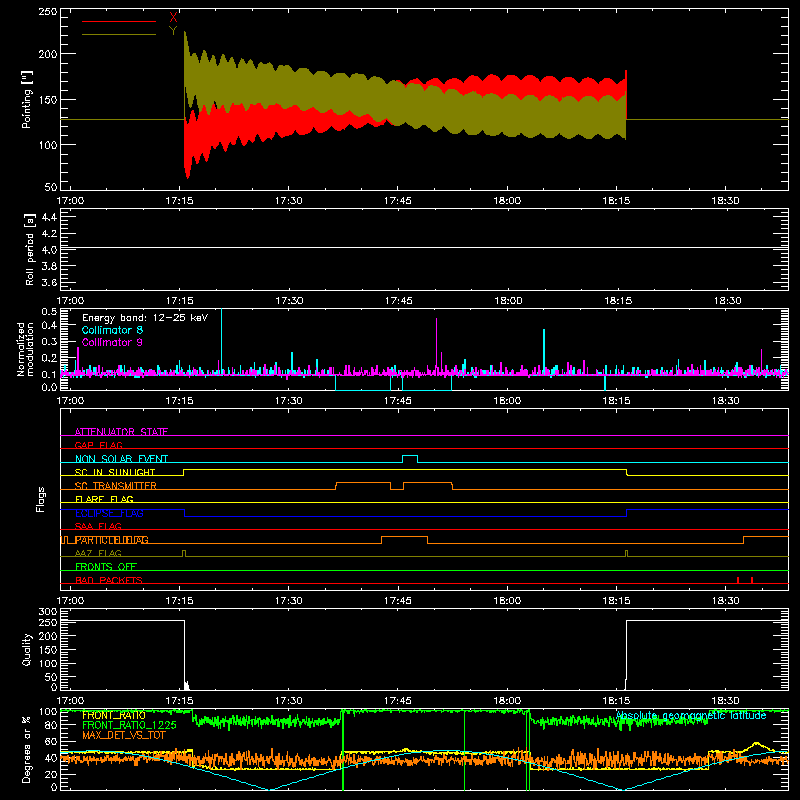Image resolution: width=800 pixels, height=800 pixels.
Task: Select the orange MAX_DET_VS_TOT legend entry
Action: pos(124,735)
